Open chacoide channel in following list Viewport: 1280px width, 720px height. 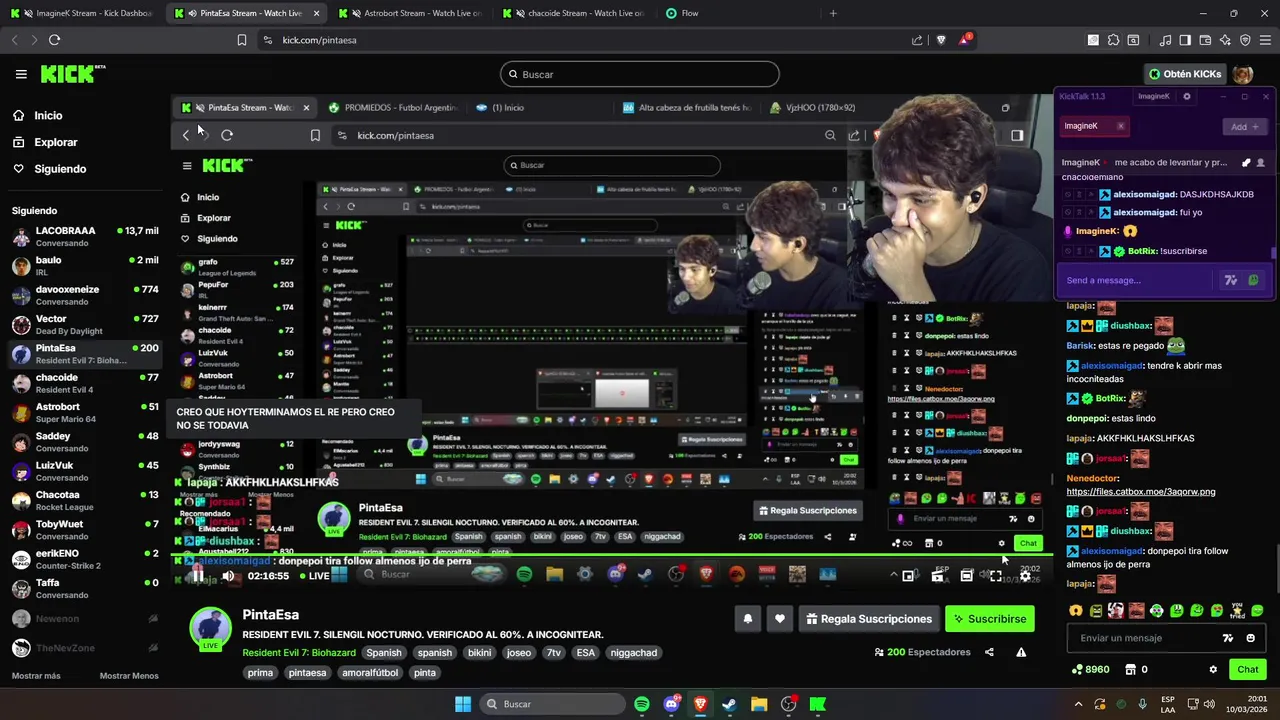tap(85, 383)
